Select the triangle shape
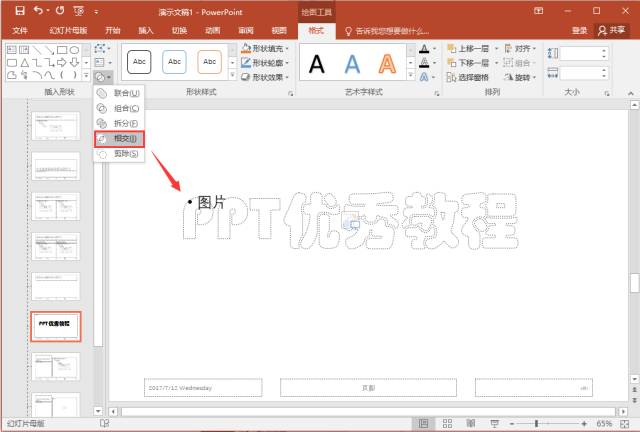Screen dimensions: 640x432 24,63
